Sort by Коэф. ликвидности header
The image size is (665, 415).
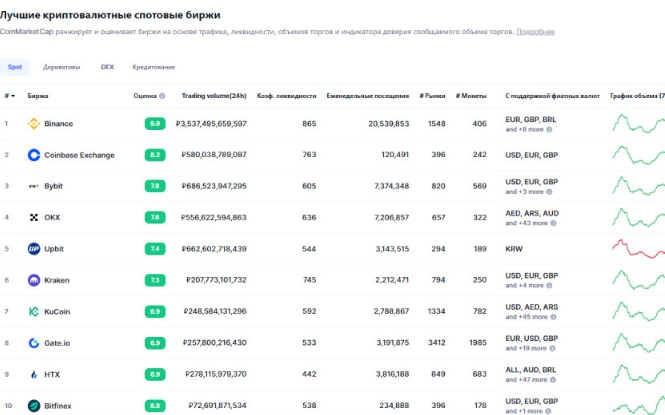[286, 96]
